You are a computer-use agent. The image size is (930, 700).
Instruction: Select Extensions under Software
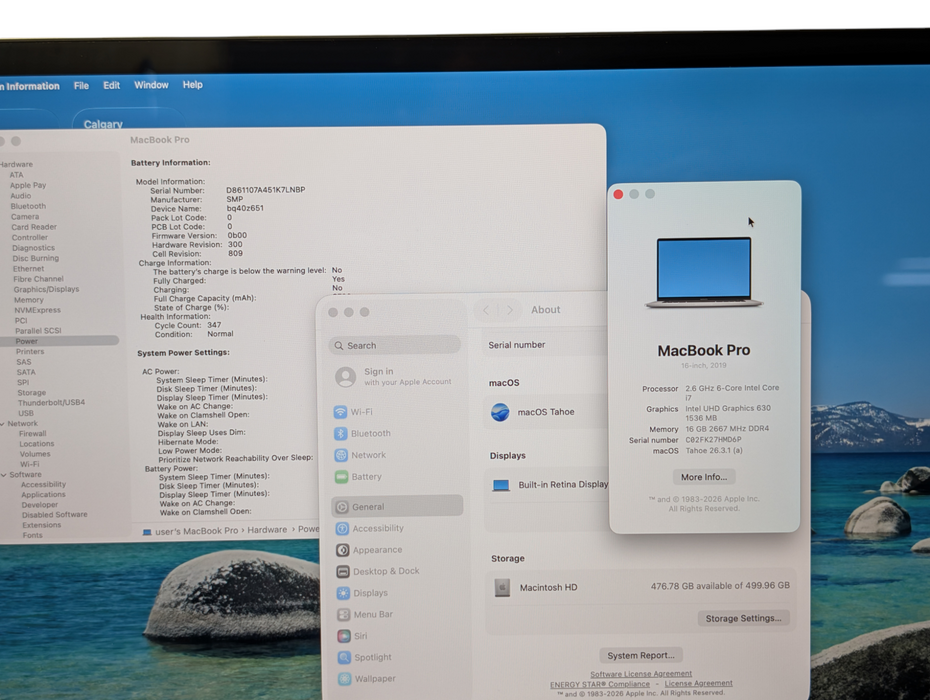pyautogui.click(x=42, y=525)
